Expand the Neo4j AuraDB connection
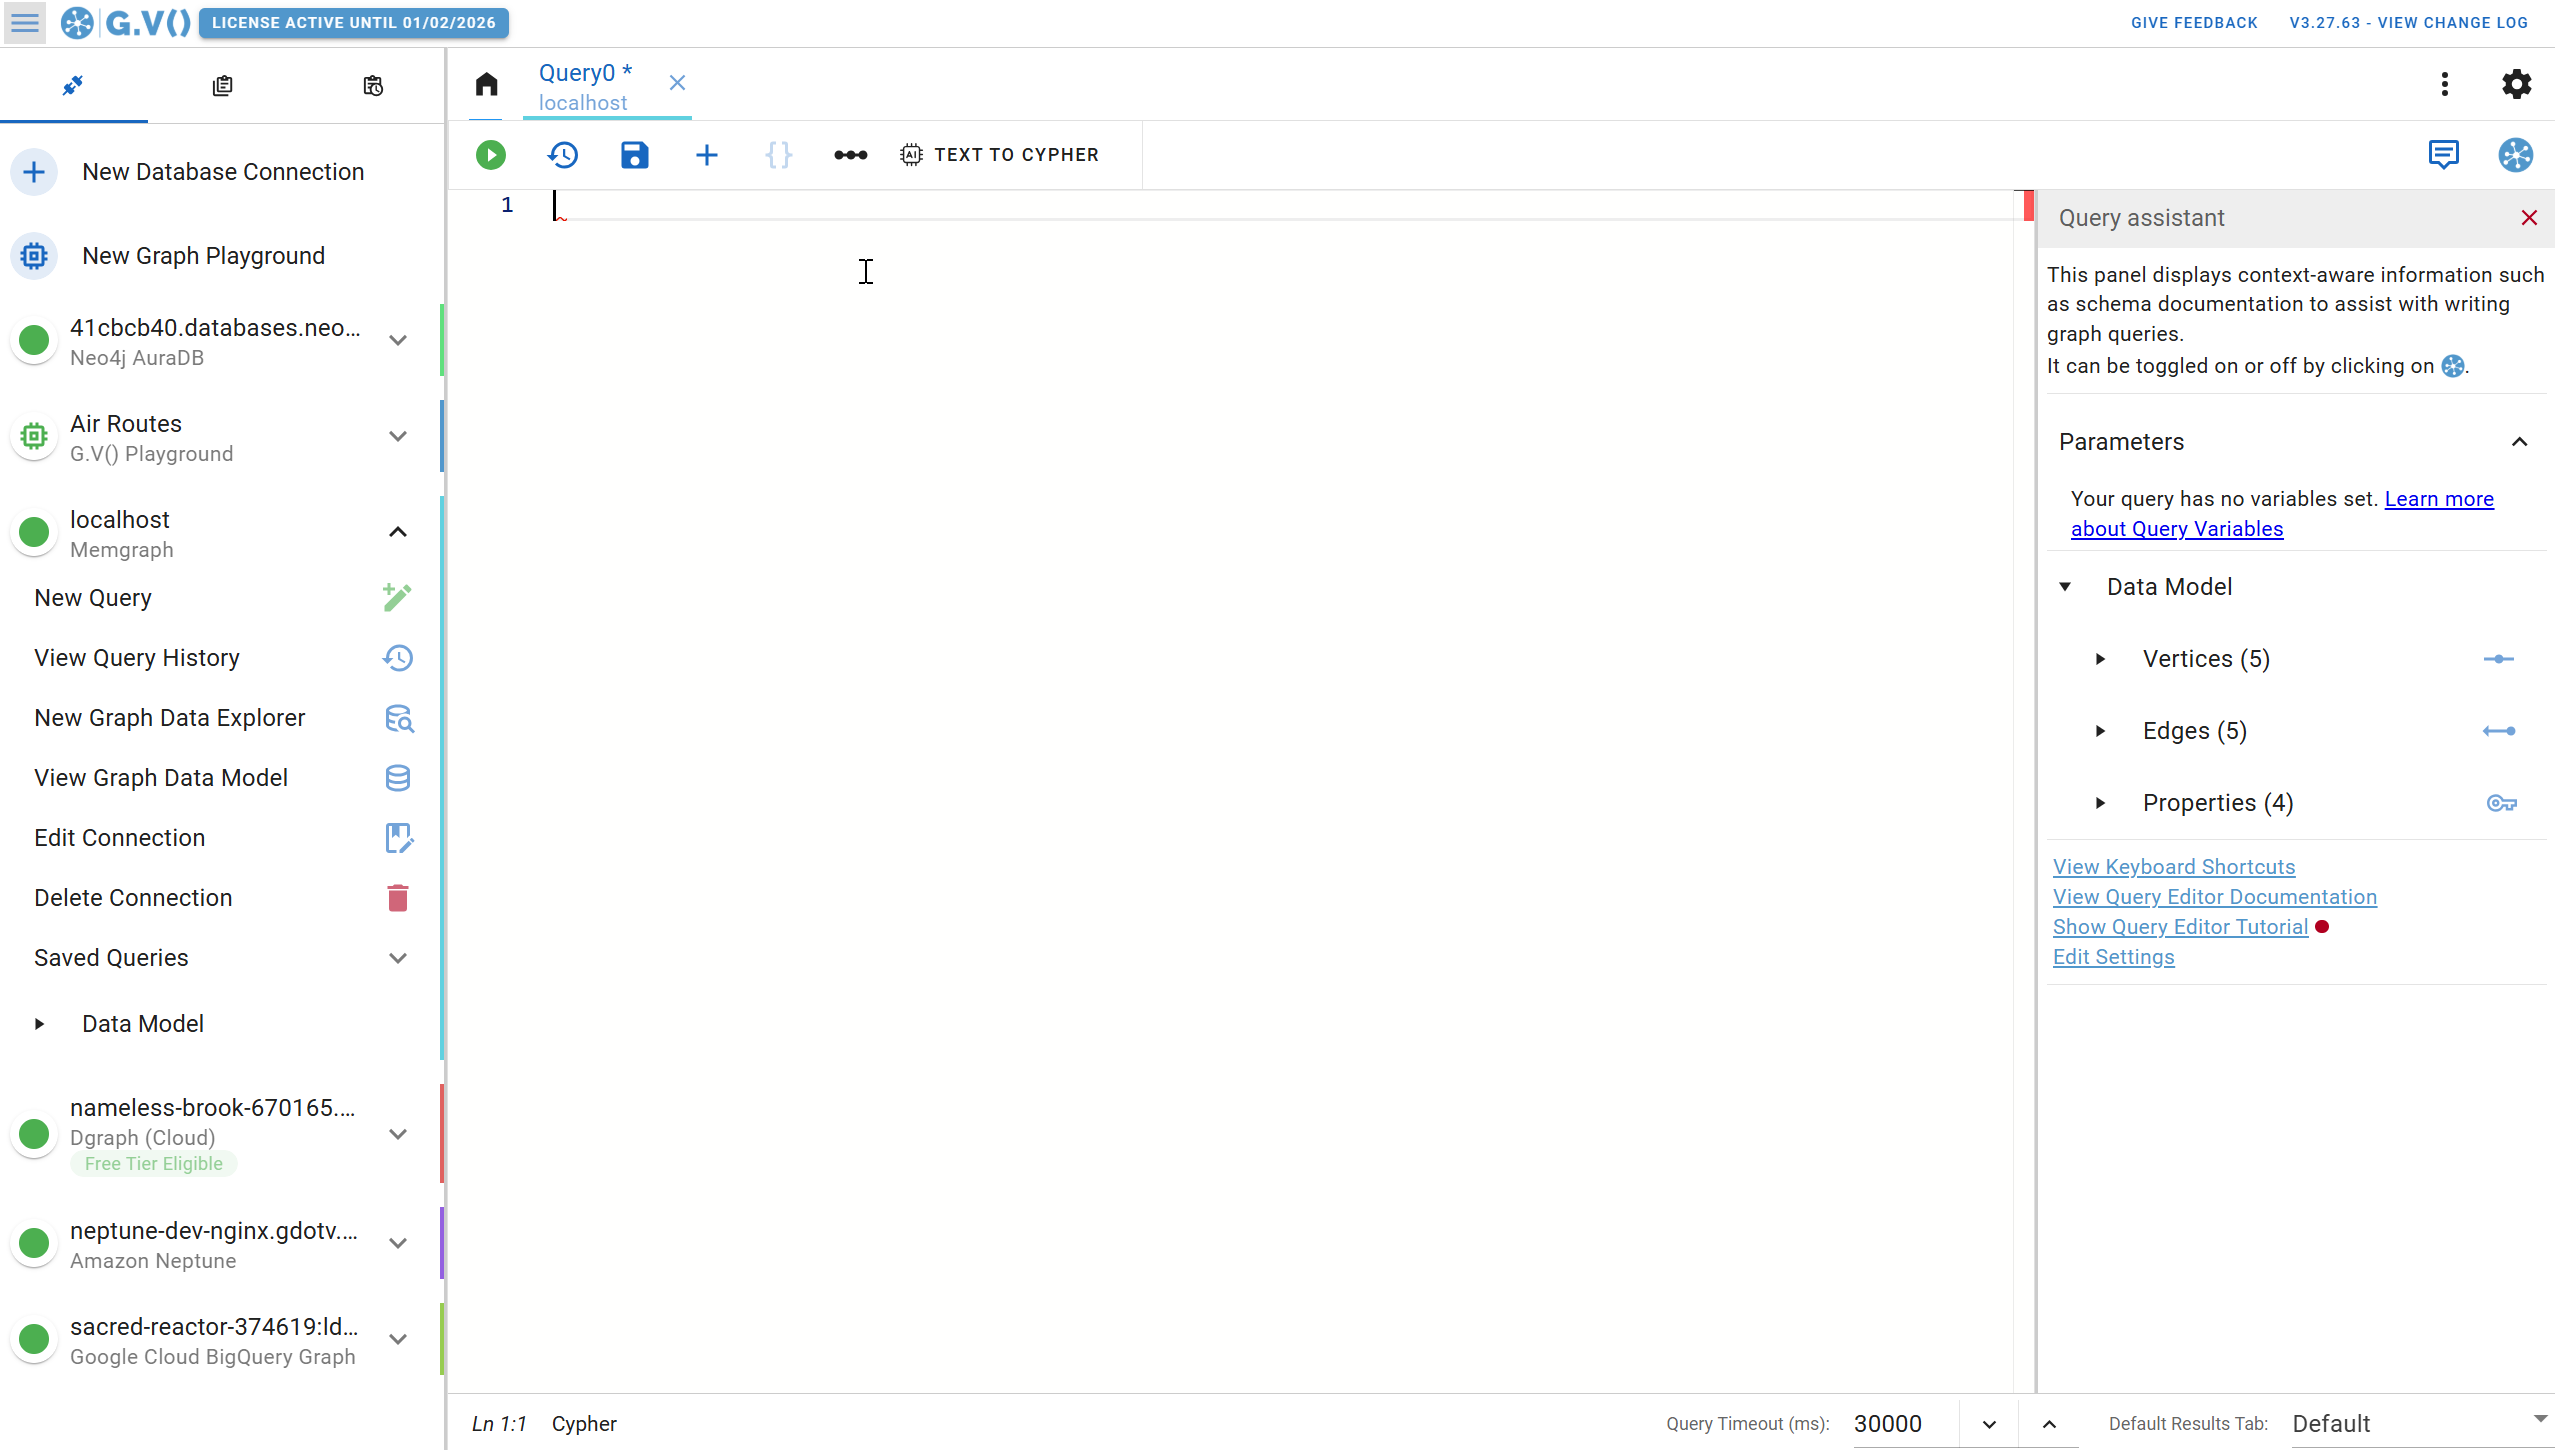This screenshot has width=2555, height=1450. 397,340
